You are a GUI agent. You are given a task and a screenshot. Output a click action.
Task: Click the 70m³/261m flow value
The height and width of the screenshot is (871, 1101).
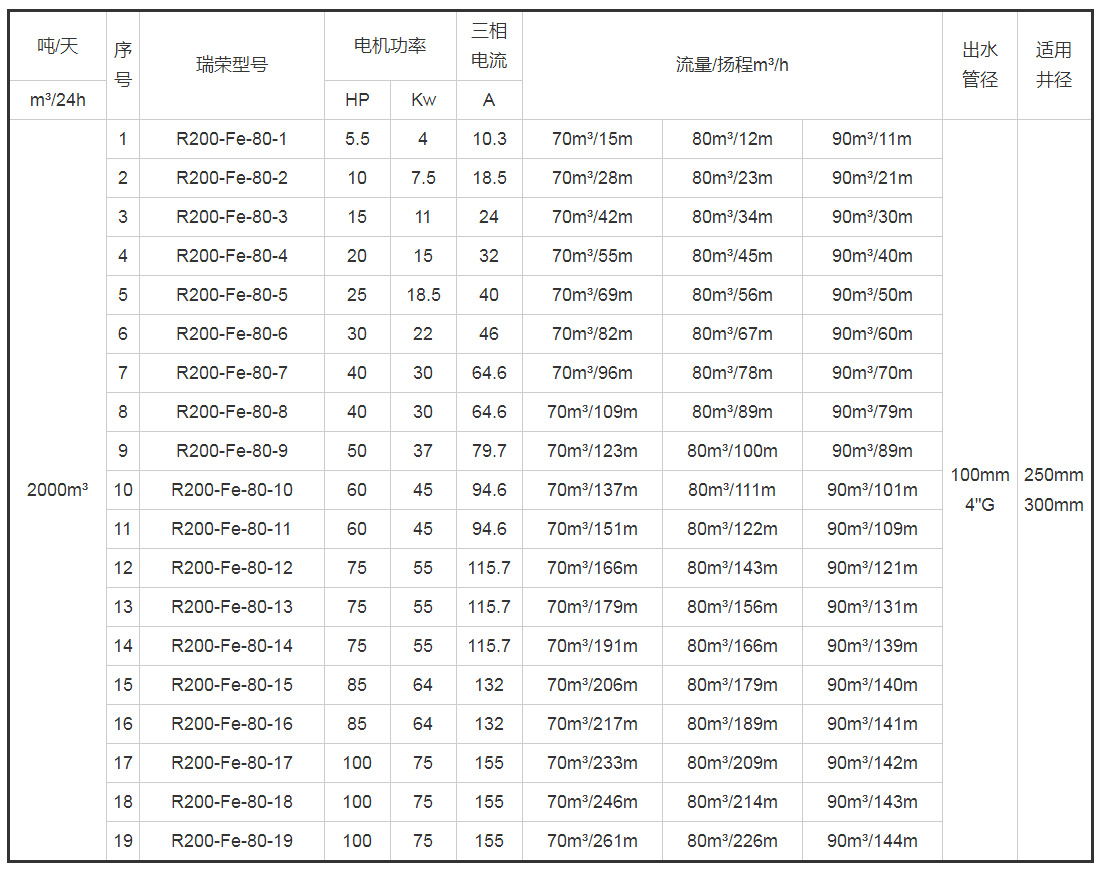592,841
